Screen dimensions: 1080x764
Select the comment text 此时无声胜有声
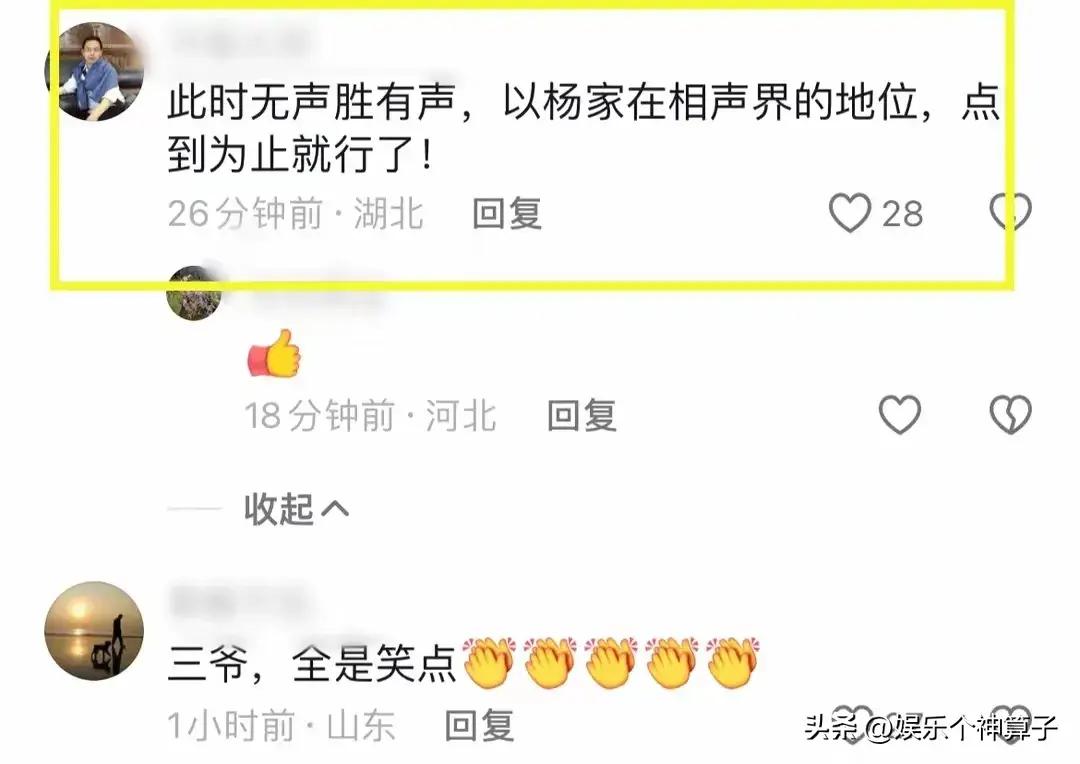[x=312, y=103]
